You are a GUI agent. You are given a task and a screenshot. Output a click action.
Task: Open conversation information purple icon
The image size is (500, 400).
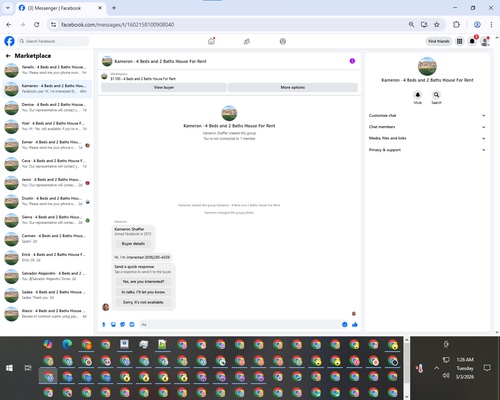coord(352,61)
